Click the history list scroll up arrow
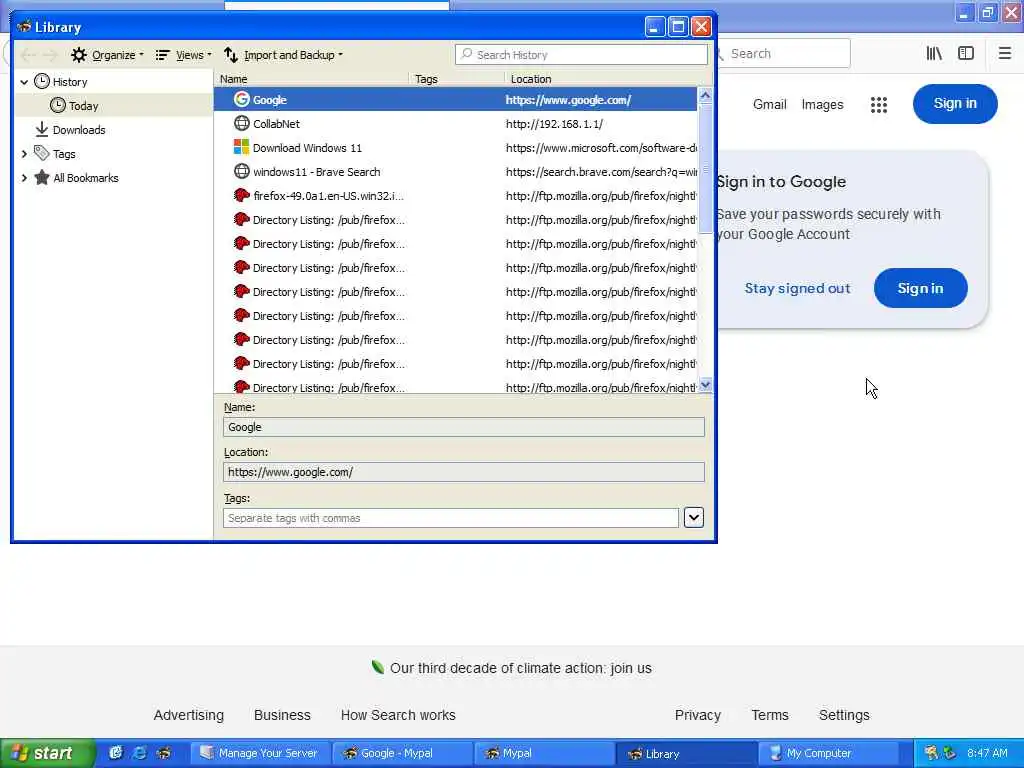Image resolution: width=1024 pixels, height=768 pixels. [x=705, y=95]
